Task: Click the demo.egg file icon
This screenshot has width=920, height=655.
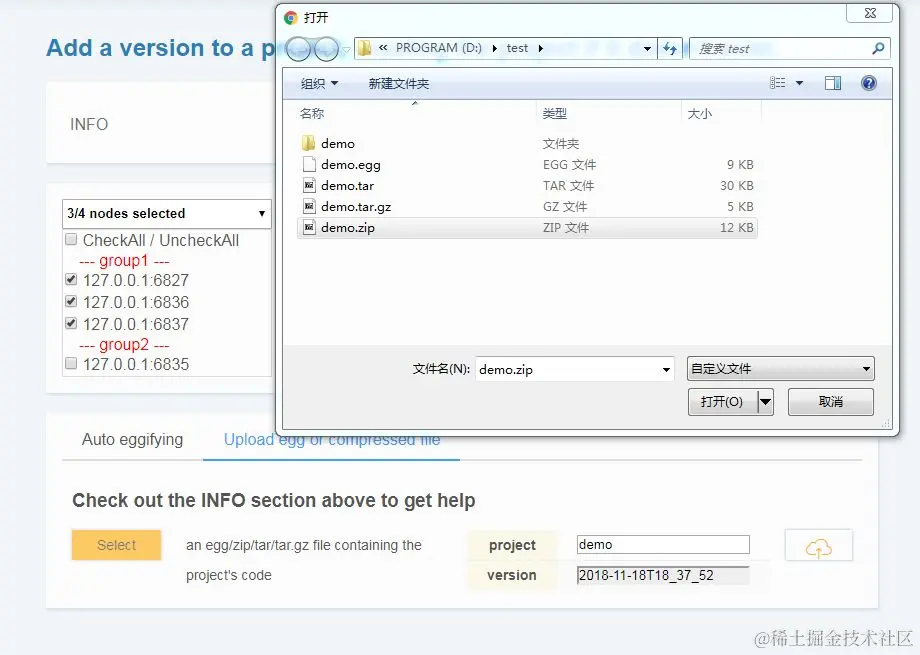Action: pos(309,164)
